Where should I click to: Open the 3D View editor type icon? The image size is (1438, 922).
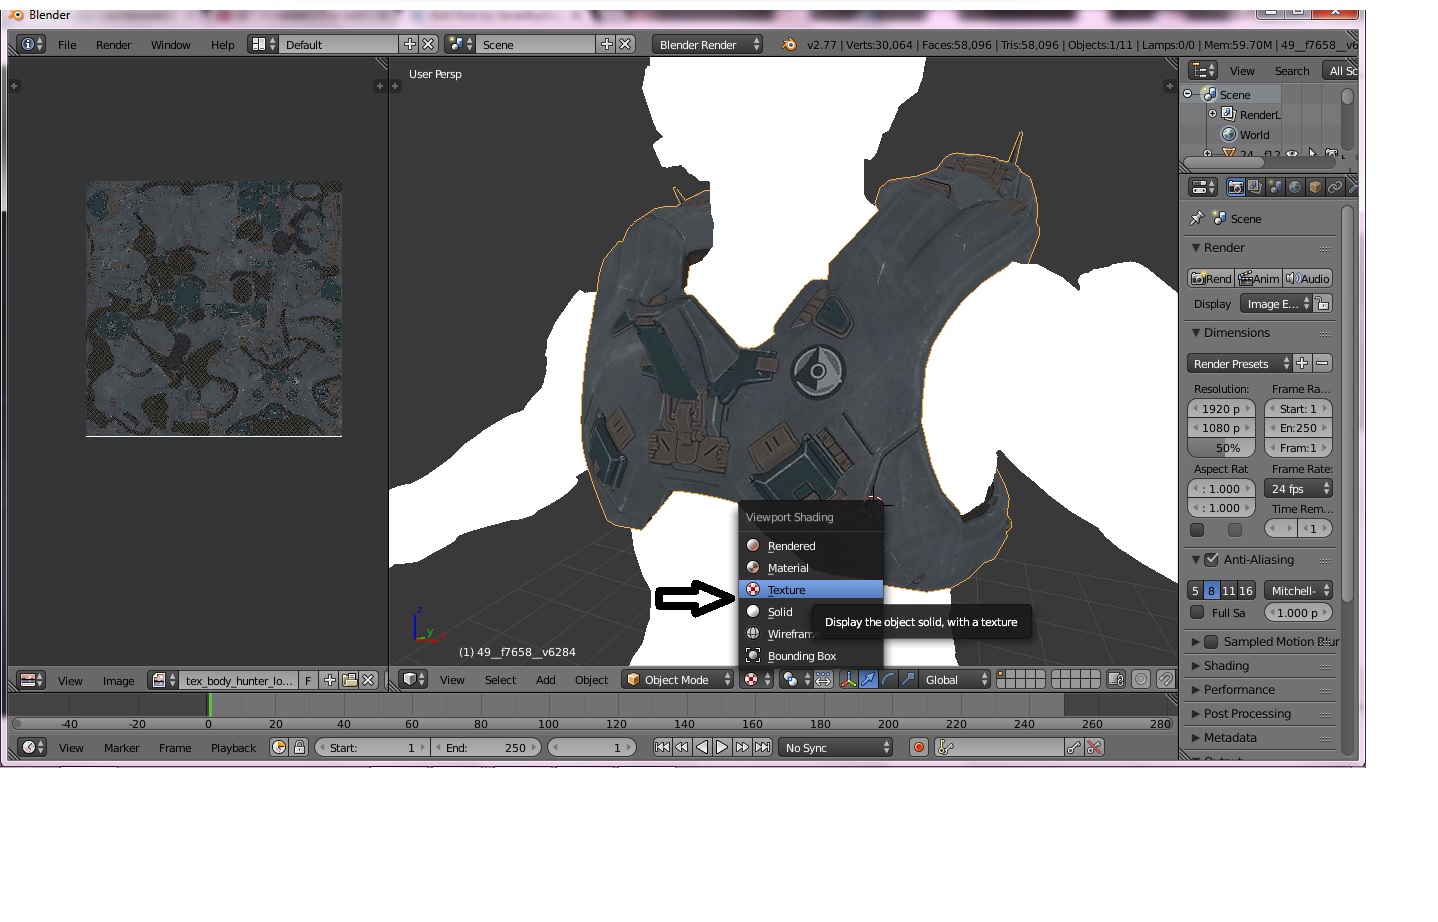tap(414, 679)
